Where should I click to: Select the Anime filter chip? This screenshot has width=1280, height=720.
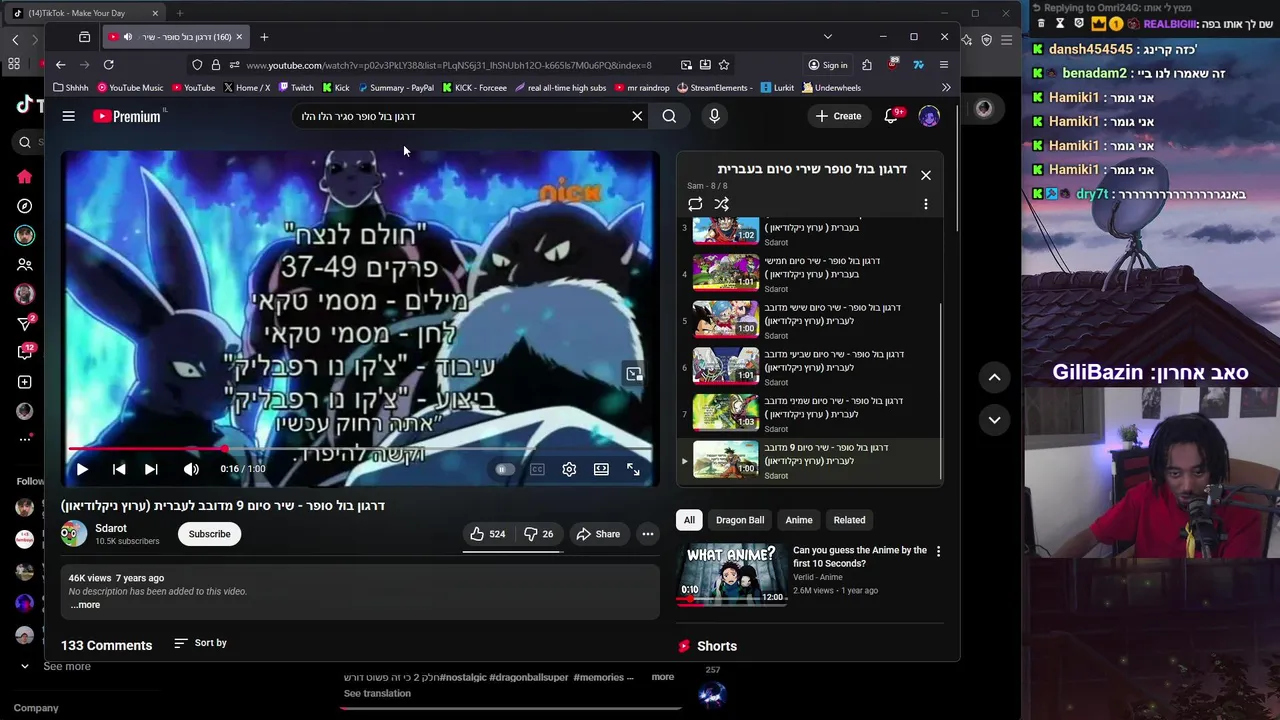coord(799,520)
